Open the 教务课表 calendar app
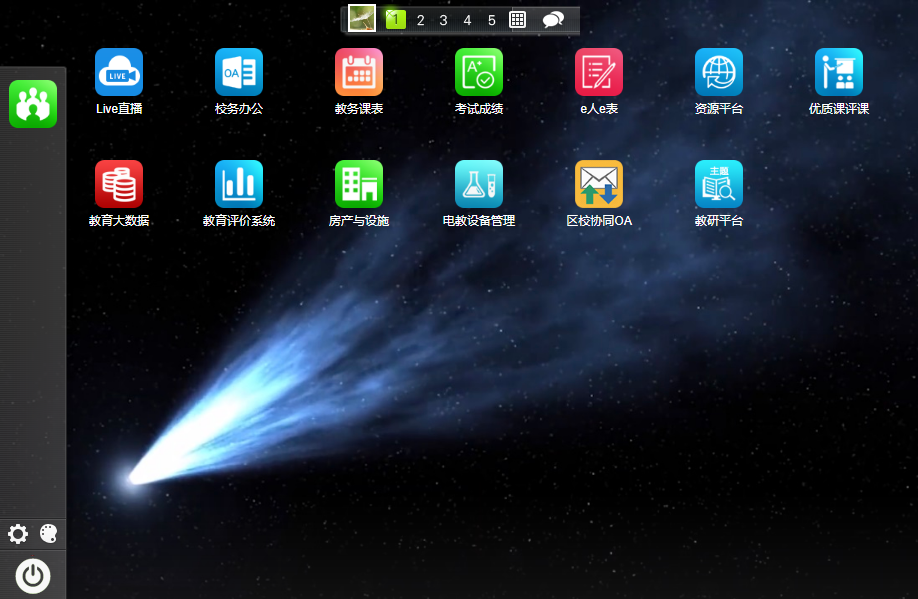The height and width of the screenshot is (599, 918). click(359, 72)
